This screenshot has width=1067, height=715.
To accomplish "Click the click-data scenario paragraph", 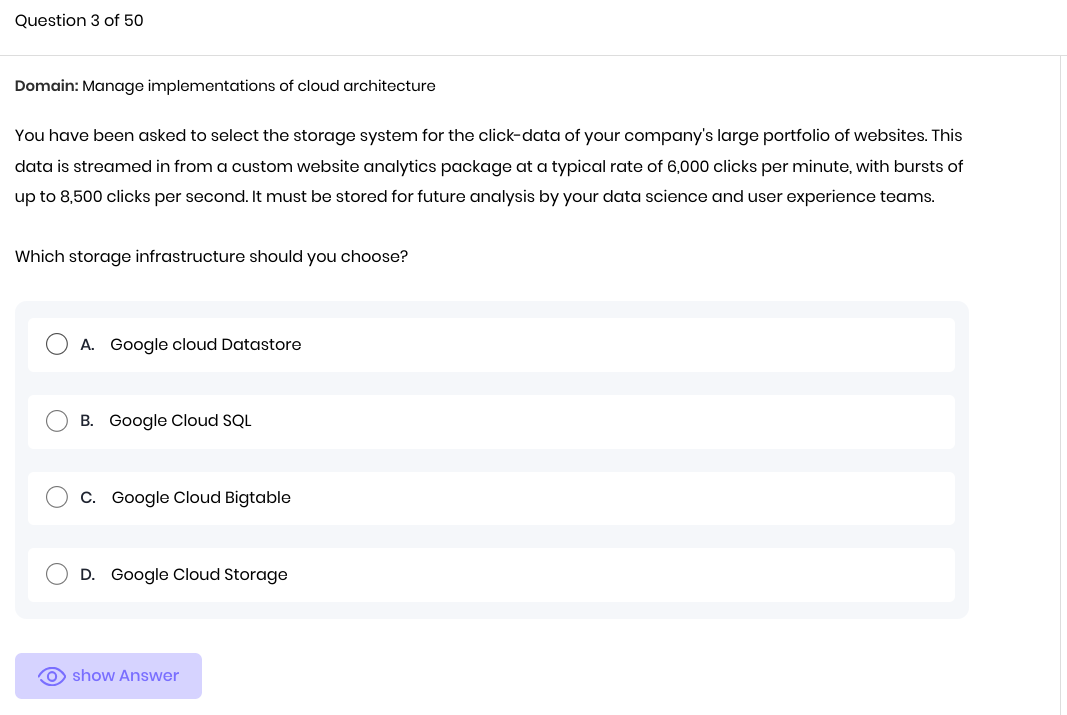I will [x=488, y=166].
